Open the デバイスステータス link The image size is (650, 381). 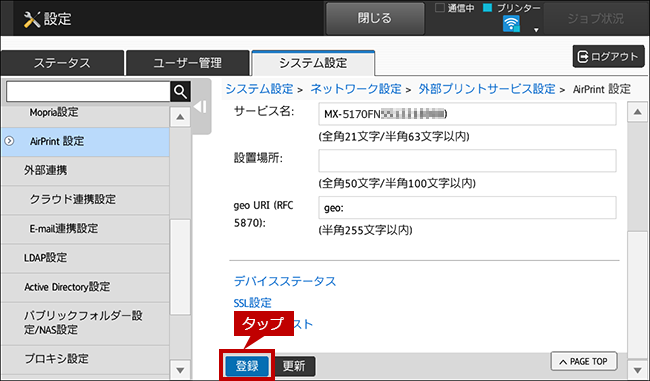(285, 281)
